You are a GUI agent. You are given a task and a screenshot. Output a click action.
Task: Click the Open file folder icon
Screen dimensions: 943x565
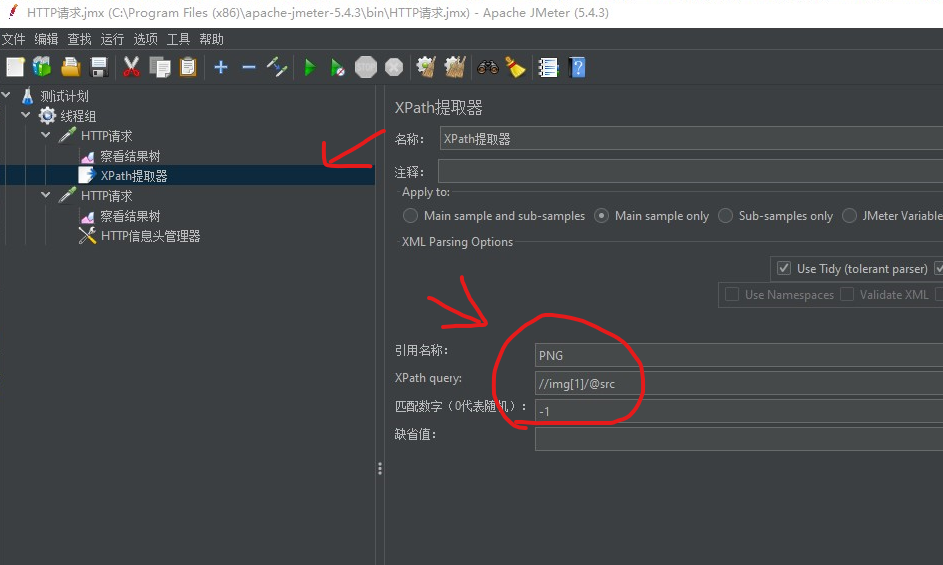(70, 67)
